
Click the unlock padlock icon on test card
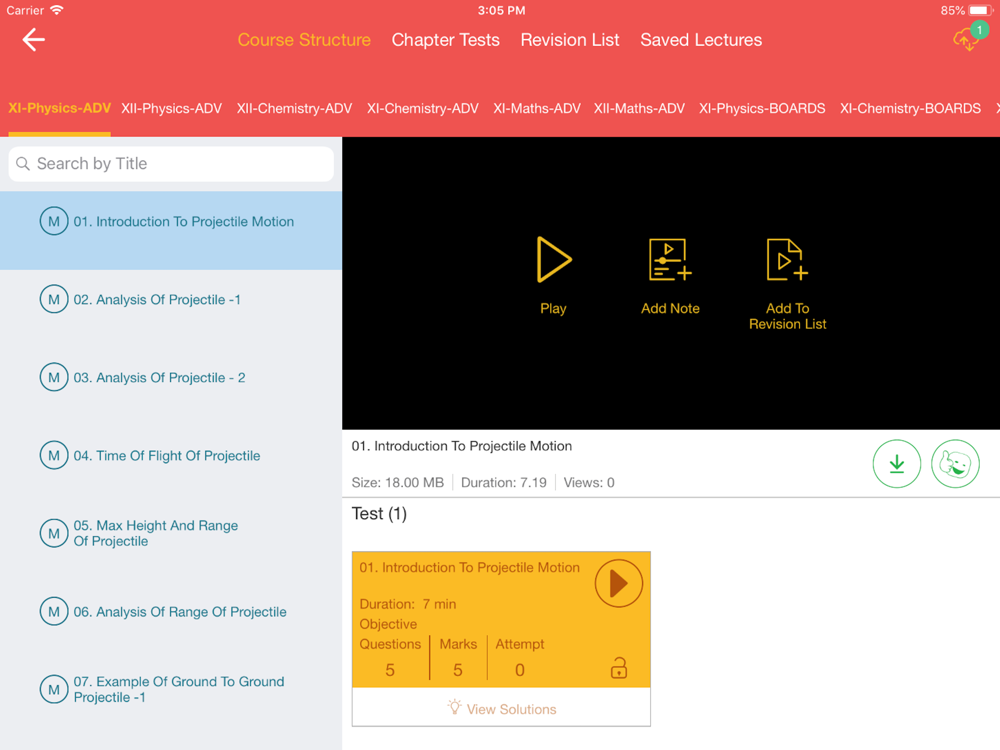coord(619,668)
